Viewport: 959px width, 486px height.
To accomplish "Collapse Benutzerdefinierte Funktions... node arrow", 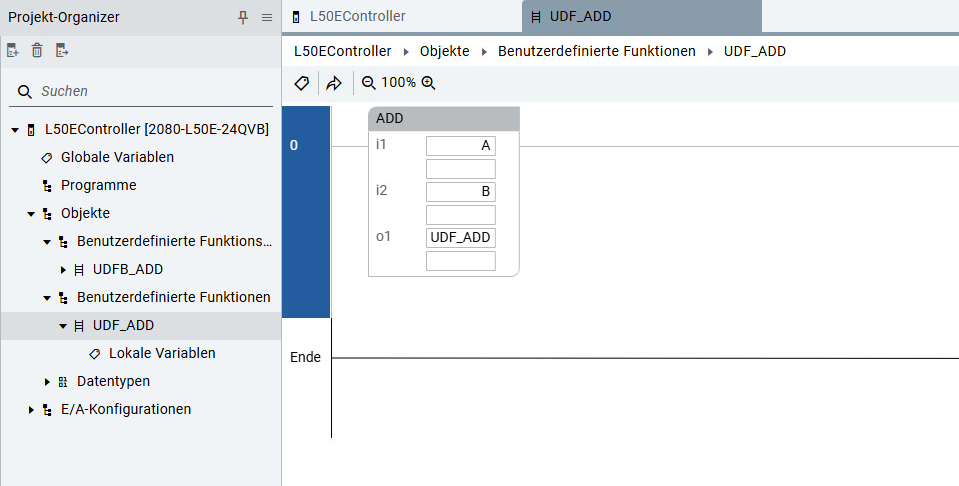I will pos(47,242).
